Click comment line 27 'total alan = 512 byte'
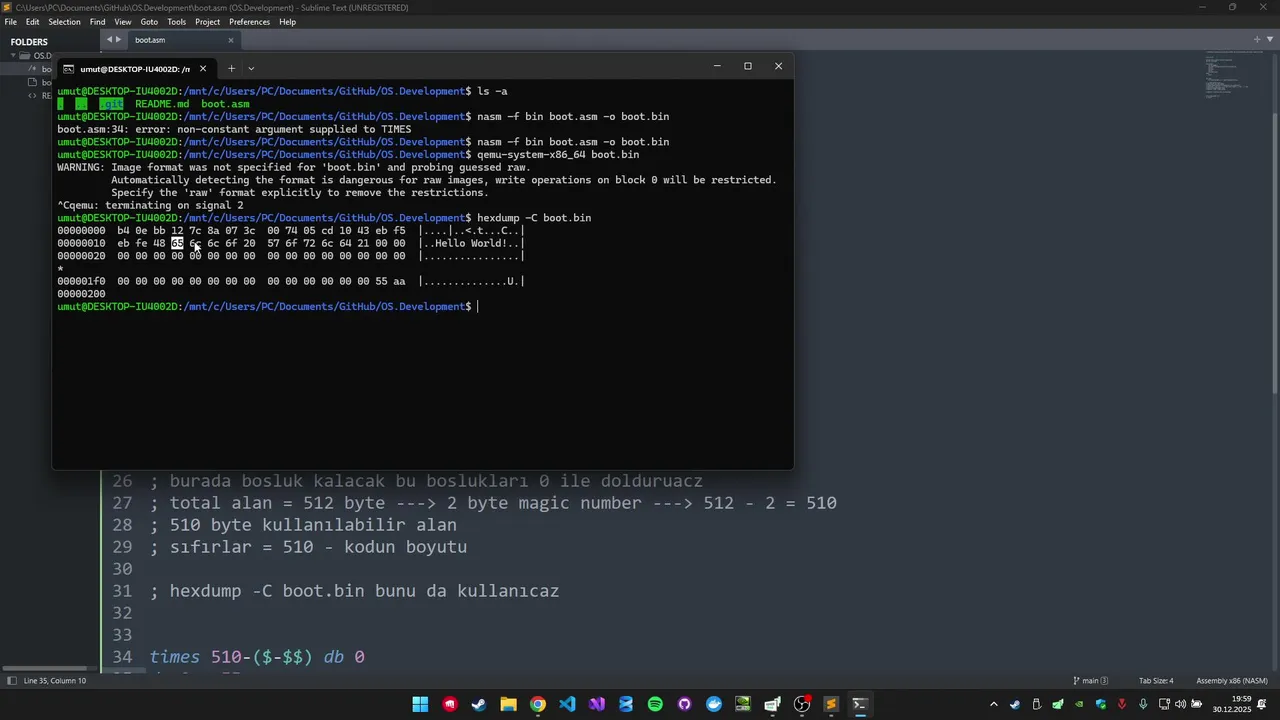The width and height of the screenshot is (1280, 720). 493,503
